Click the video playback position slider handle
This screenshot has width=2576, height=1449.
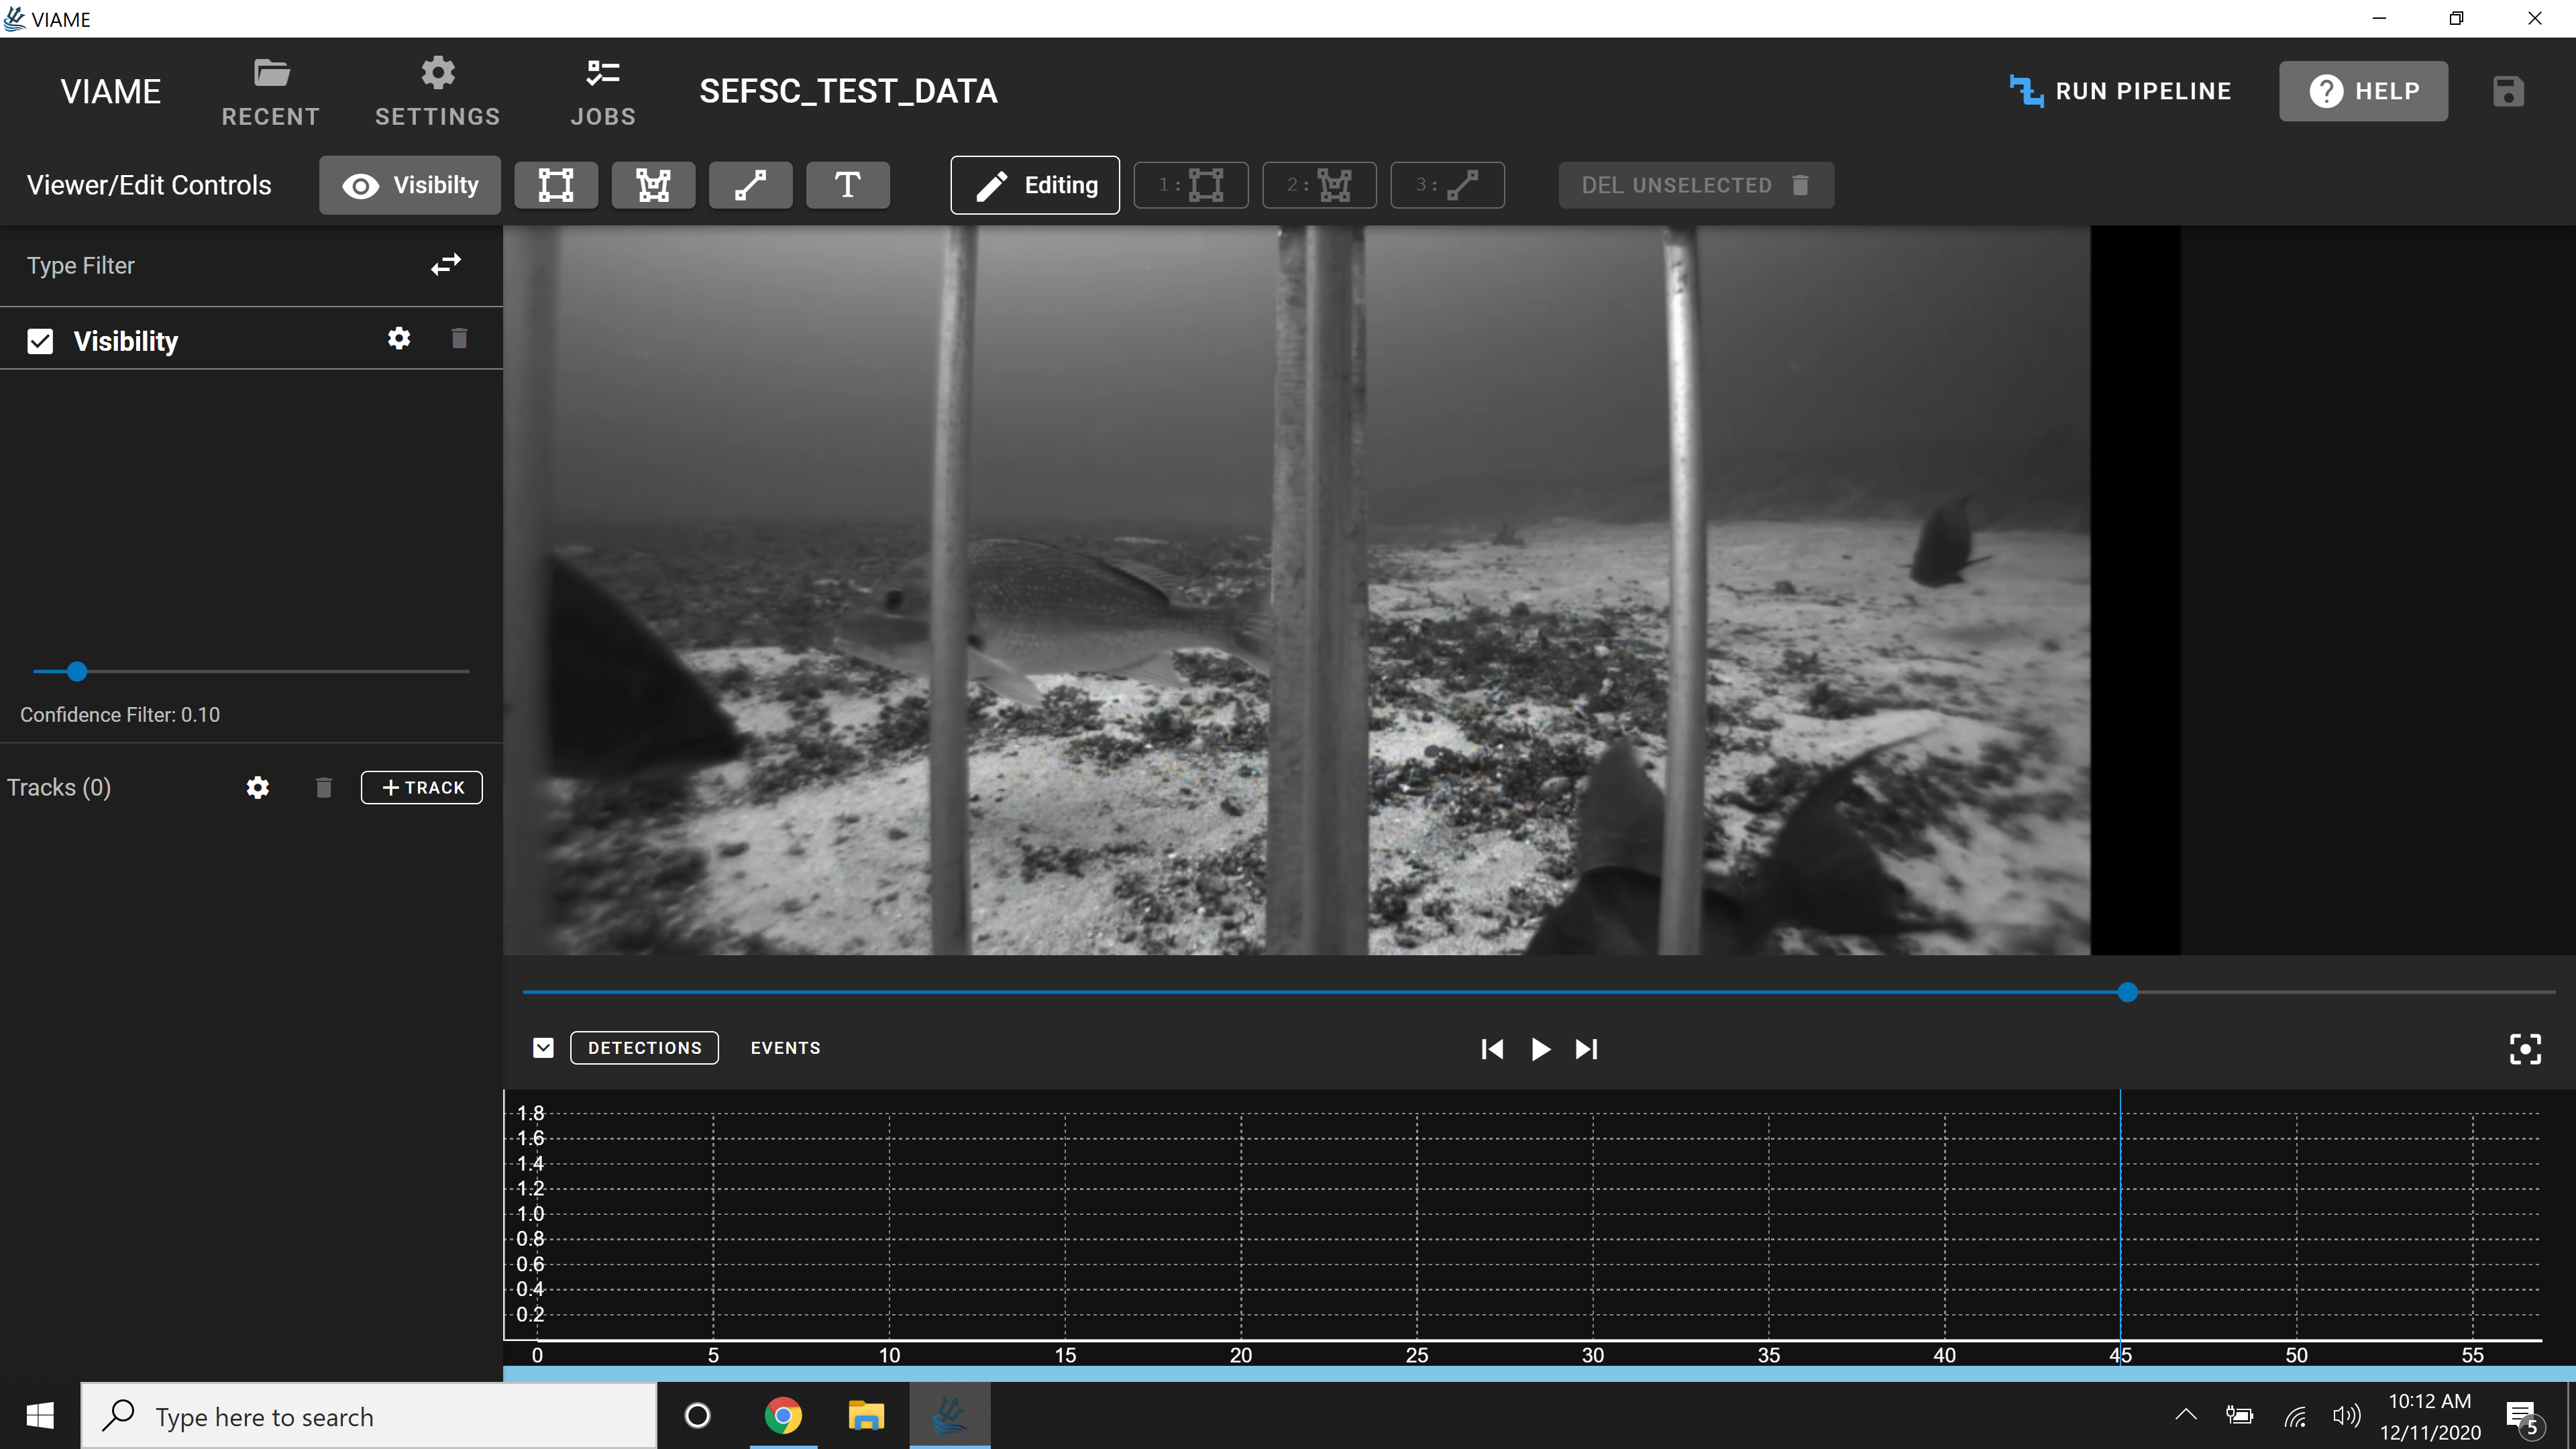tap(2128, 992)
